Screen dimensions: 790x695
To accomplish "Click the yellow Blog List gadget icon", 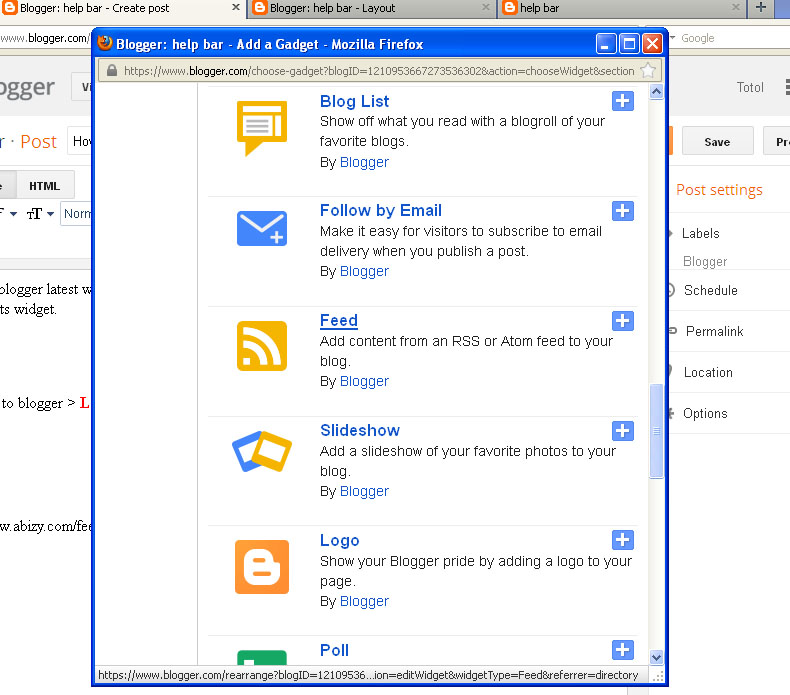I will pyautogui.click(x=261, y=128).
